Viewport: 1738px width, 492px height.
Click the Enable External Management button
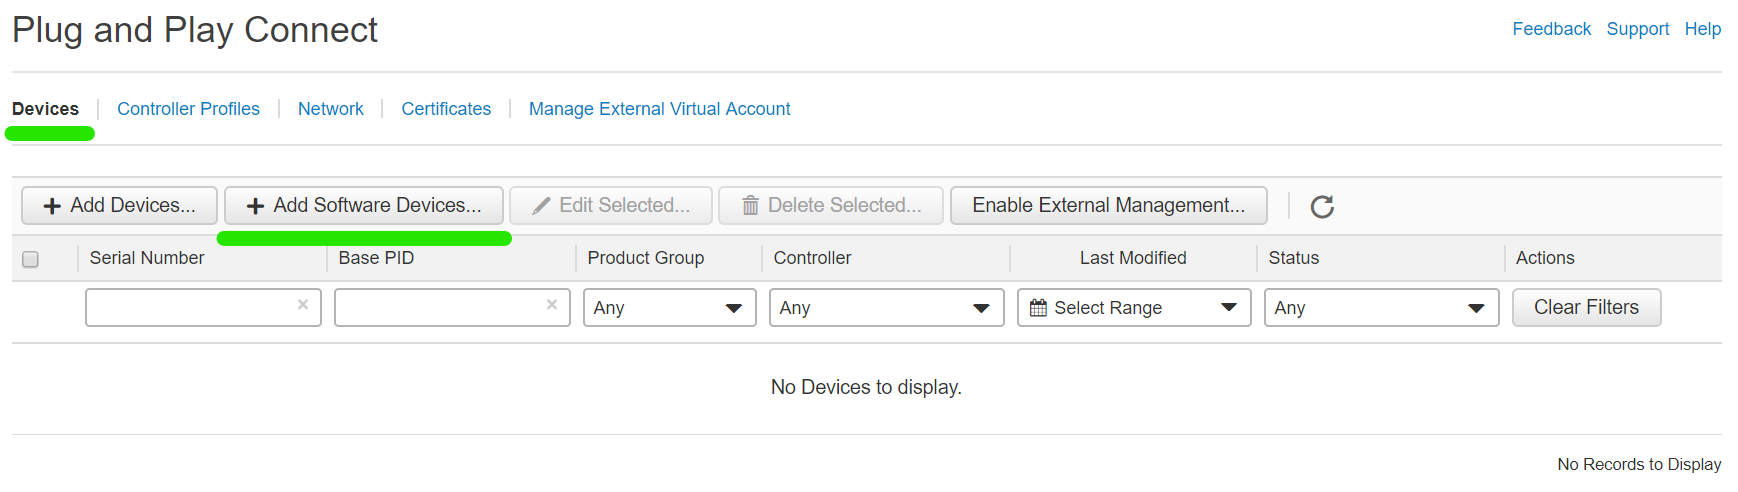pos(1109,206)
